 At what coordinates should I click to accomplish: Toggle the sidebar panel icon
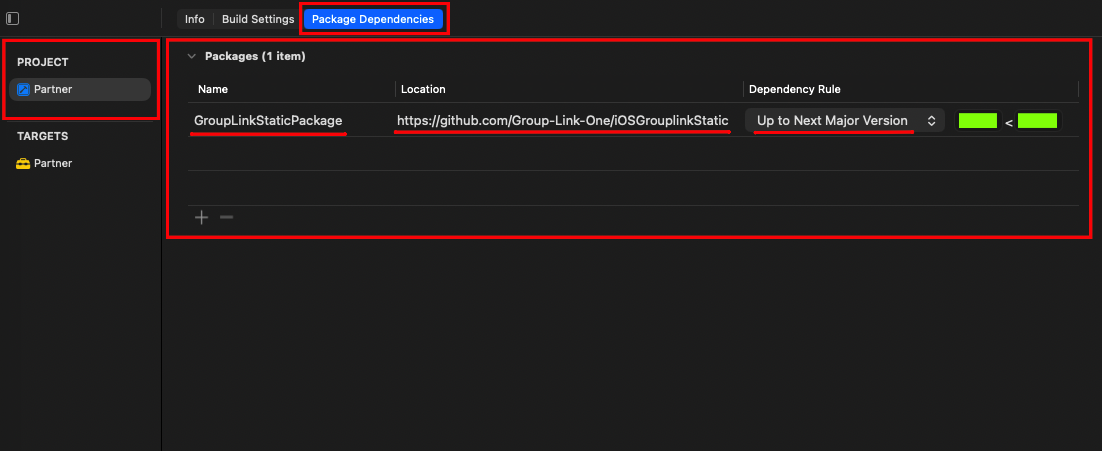(x=12, y=19)
